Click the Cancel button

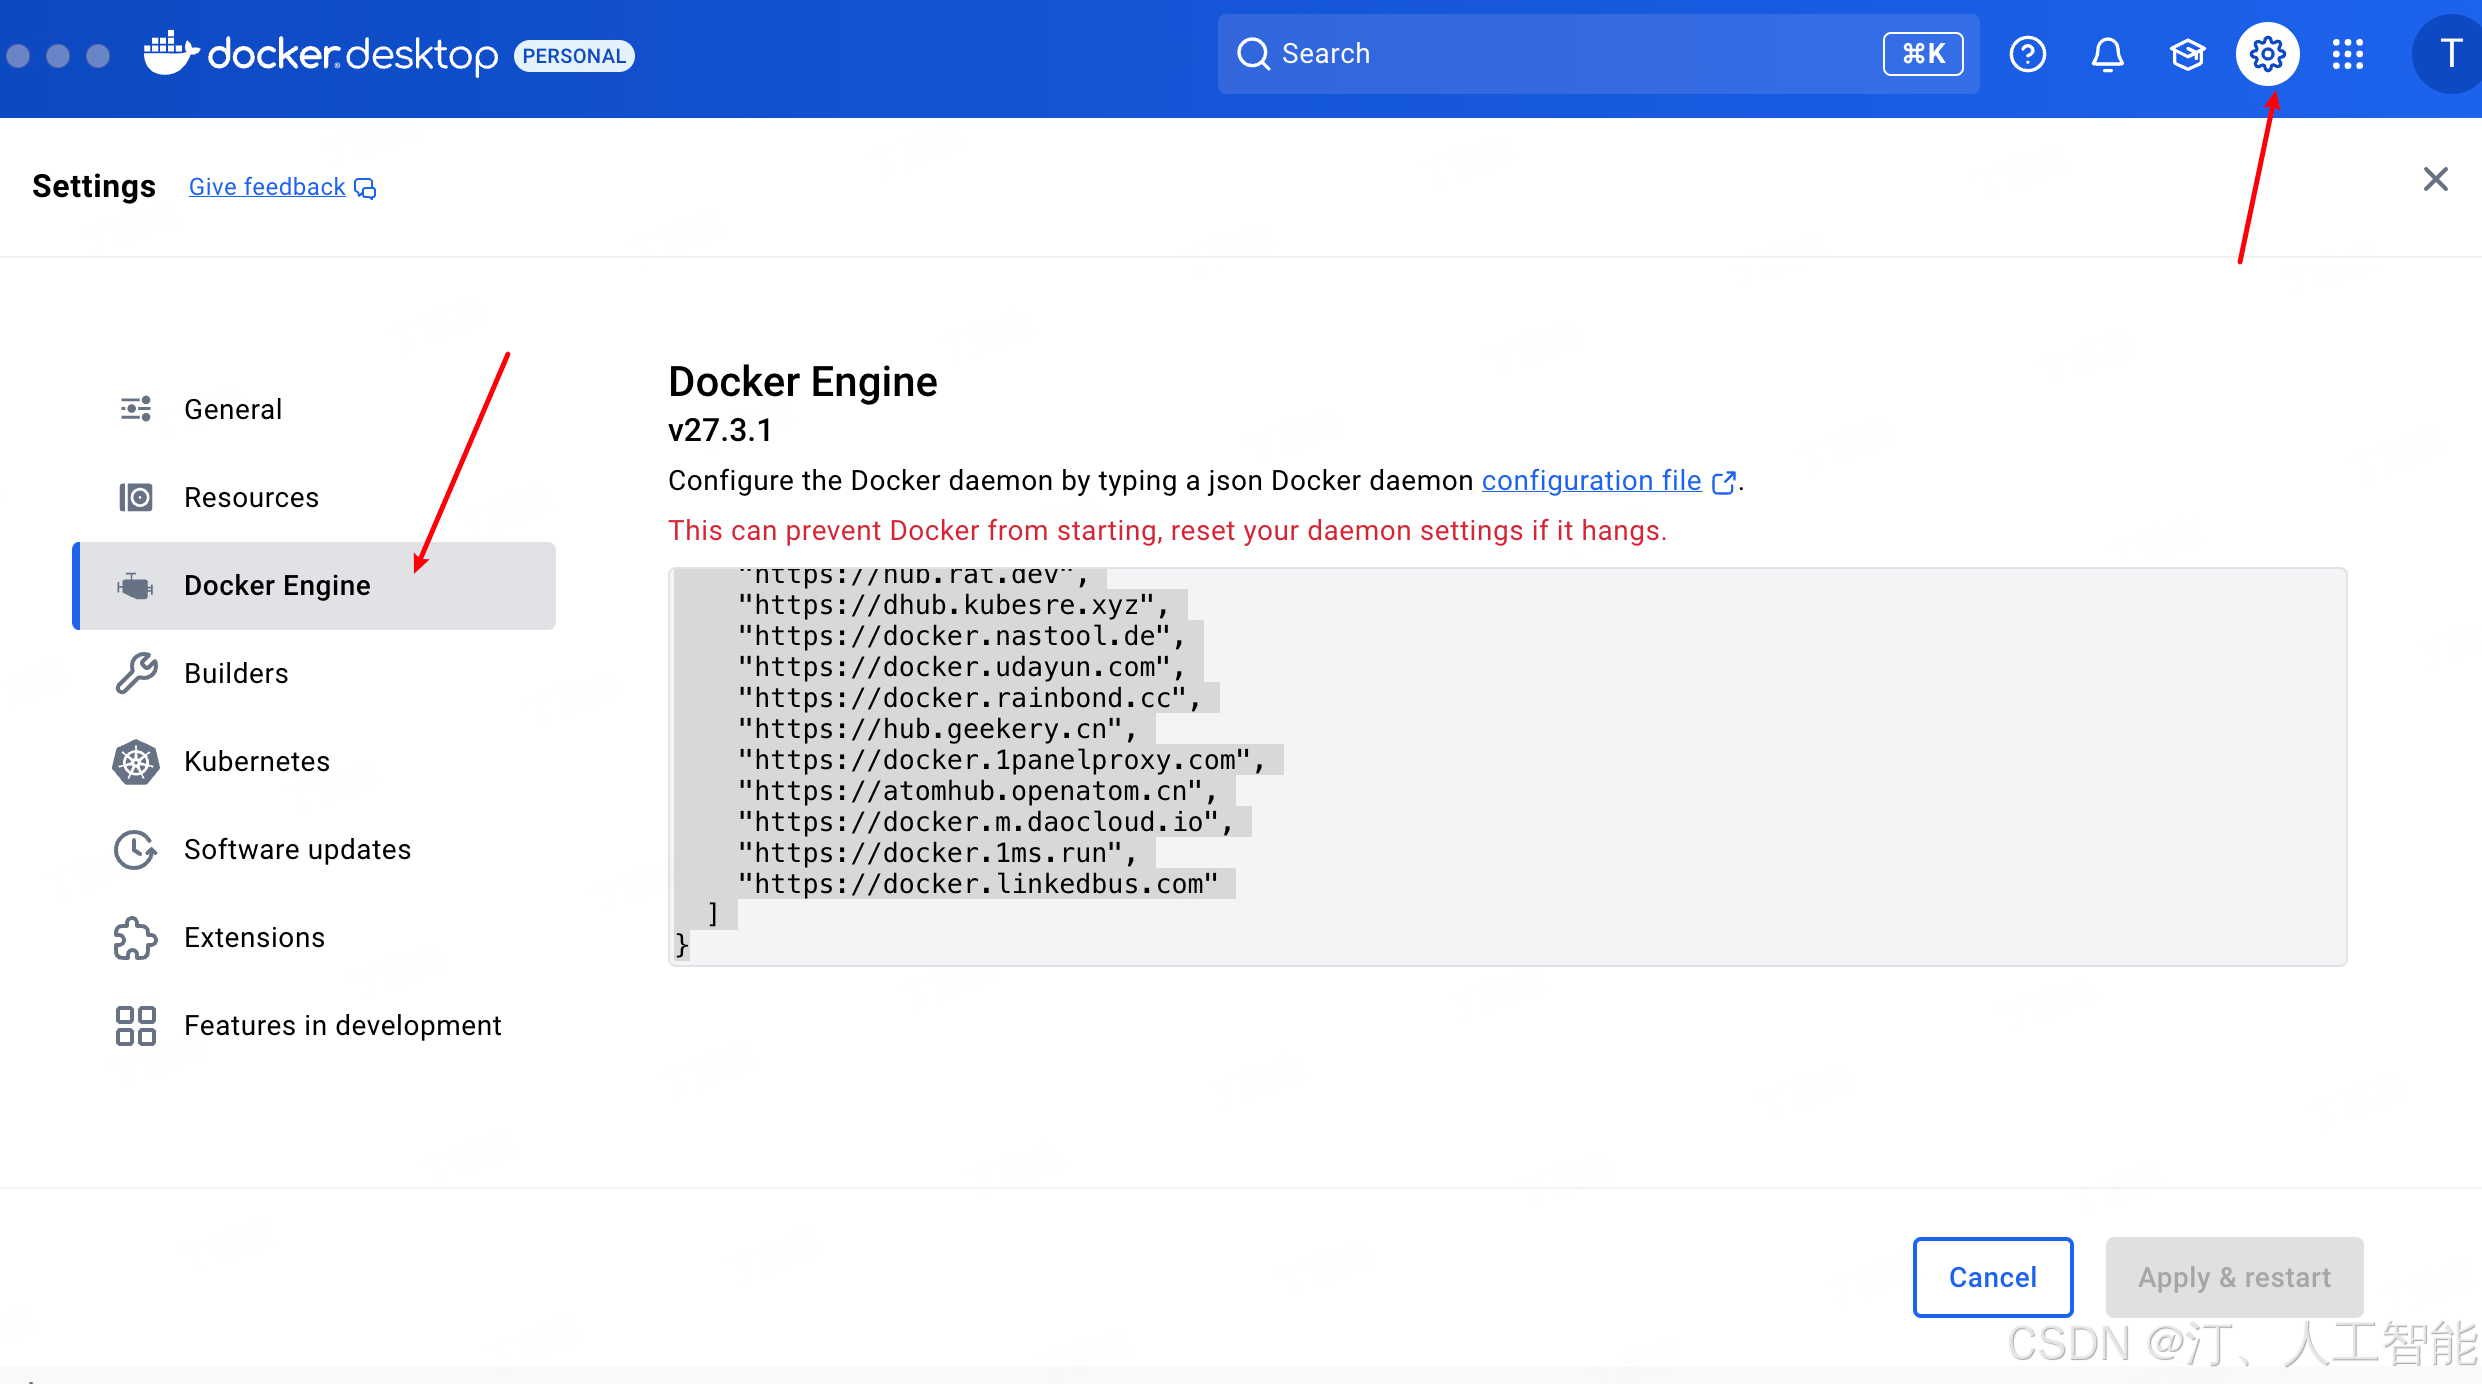pyautogui.click(x=1992, y=1277)
